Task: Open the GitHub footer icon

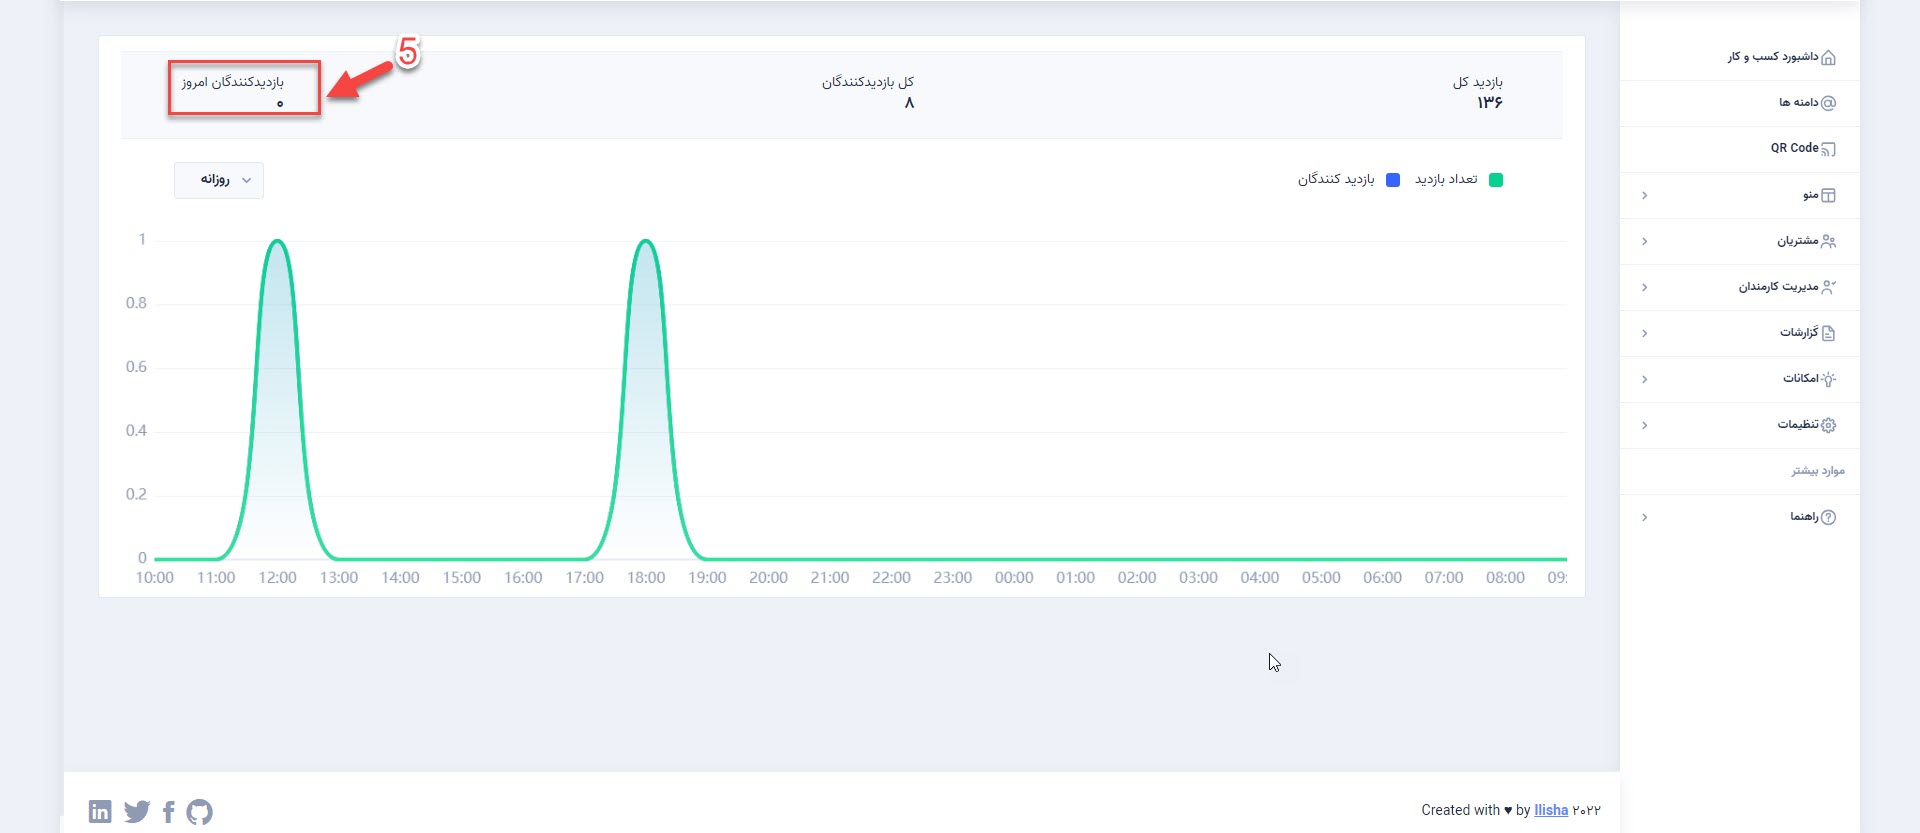Action: click(x=200, y=811)
